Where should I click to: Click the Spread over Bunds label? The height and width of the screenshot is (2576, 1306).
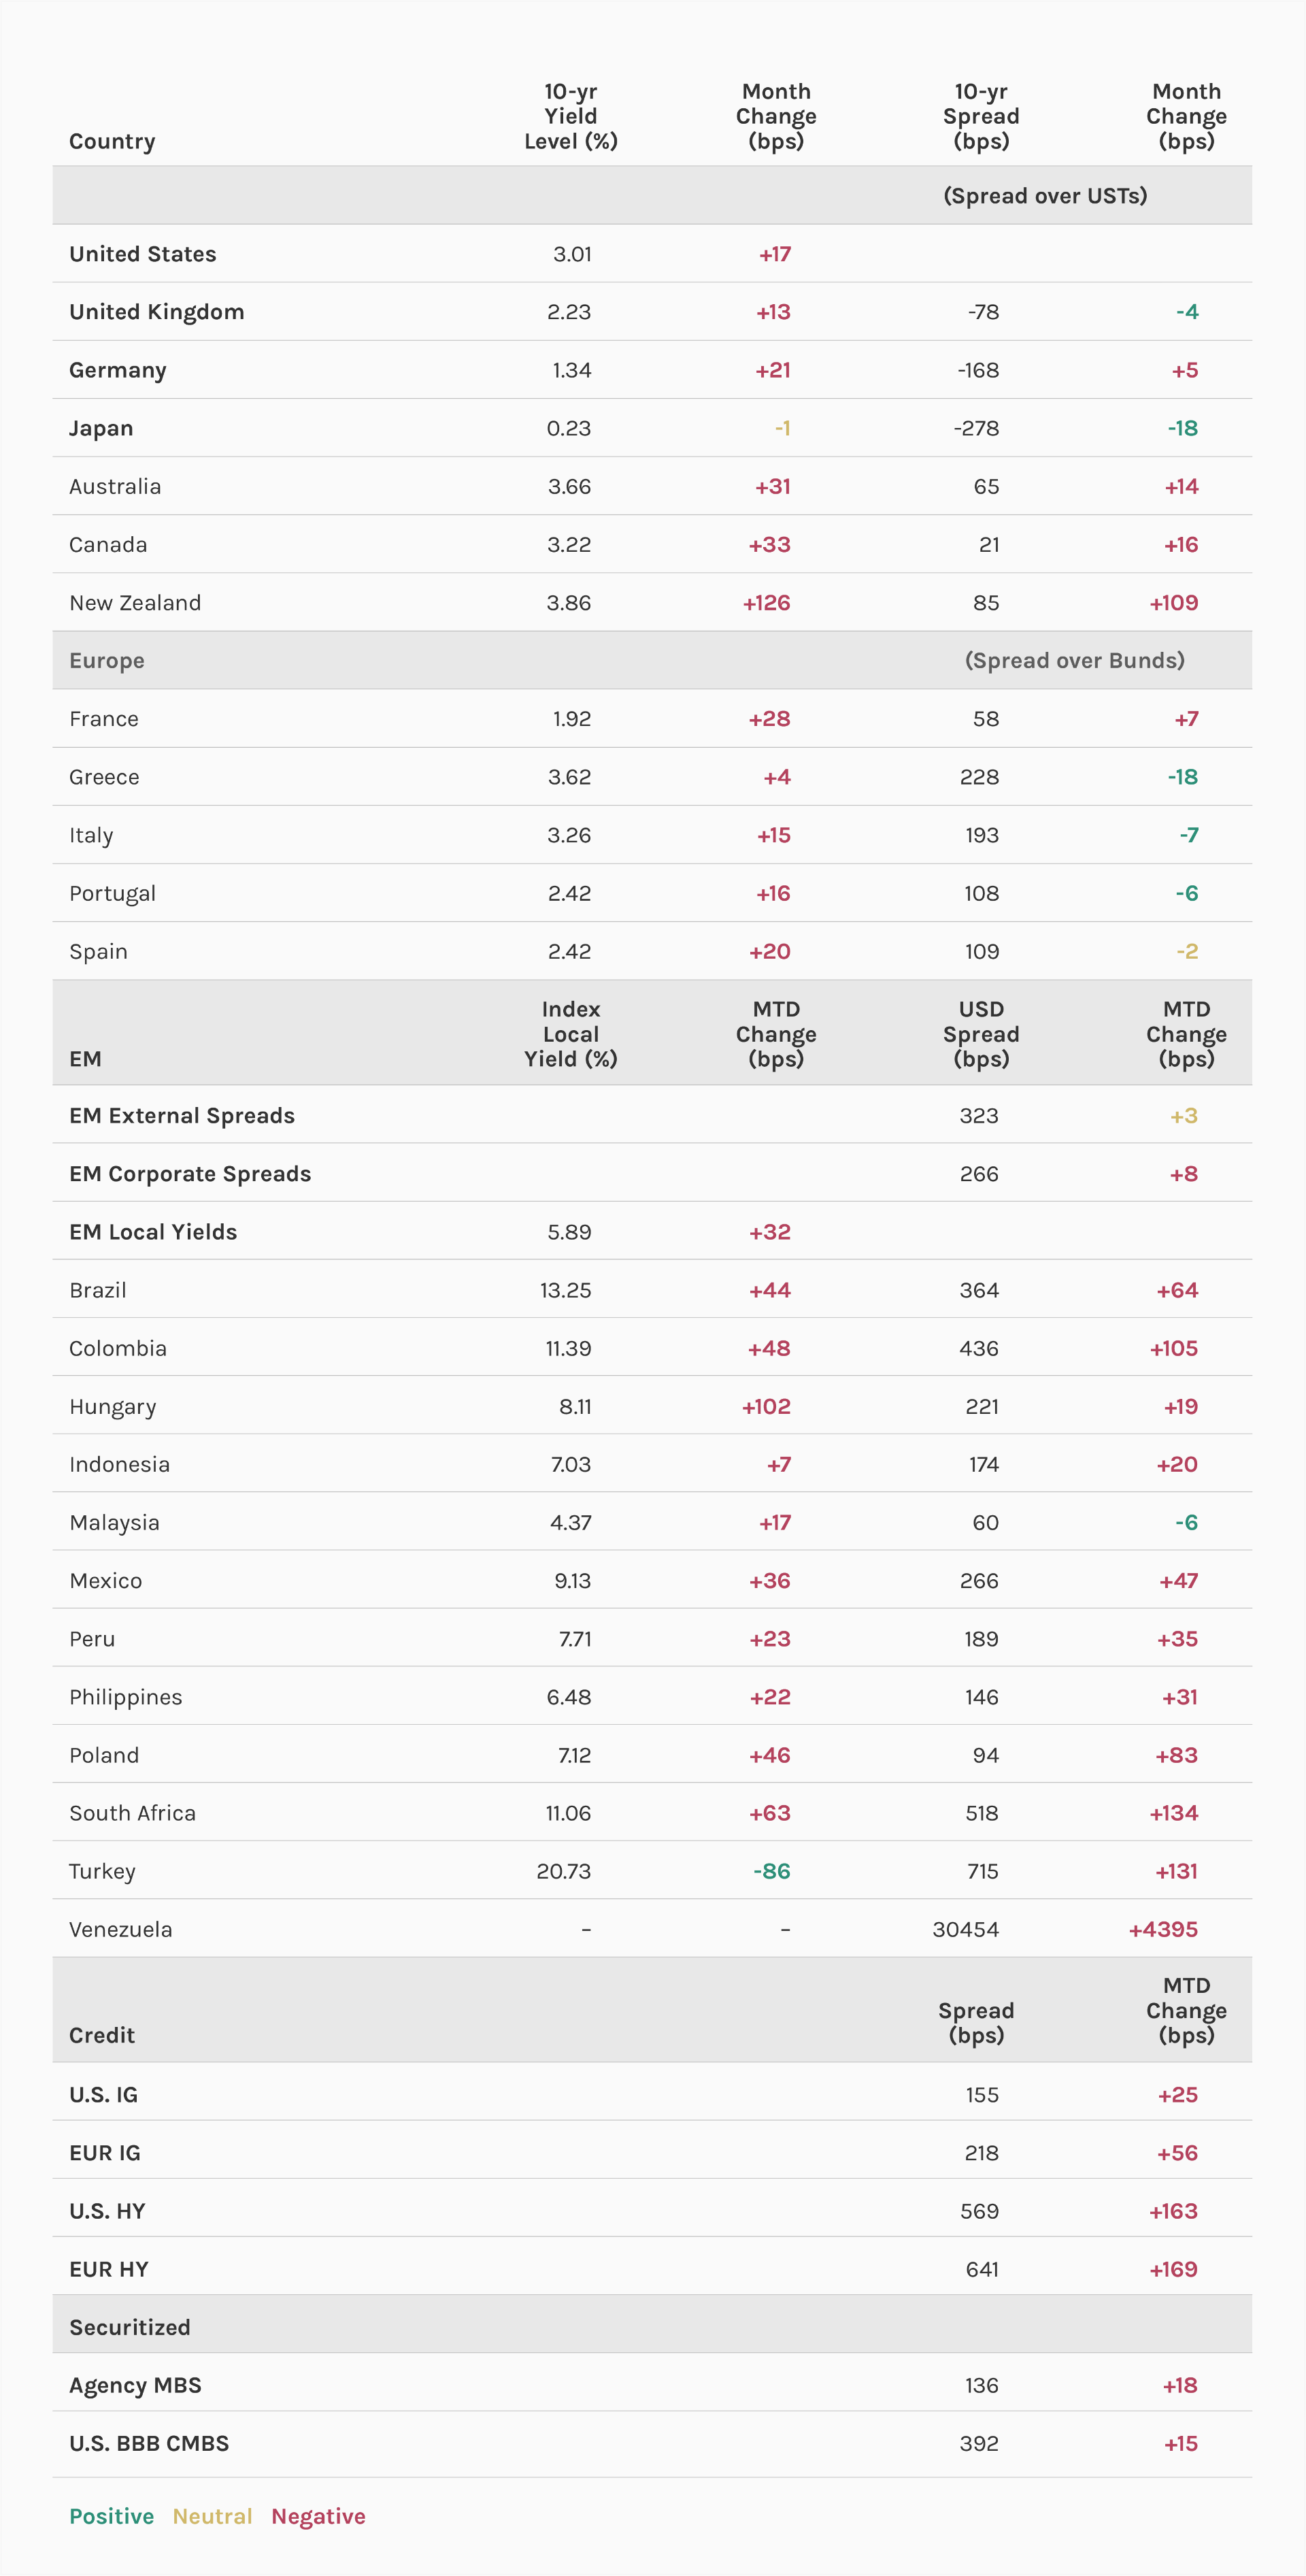click(x=1074, y=661)
